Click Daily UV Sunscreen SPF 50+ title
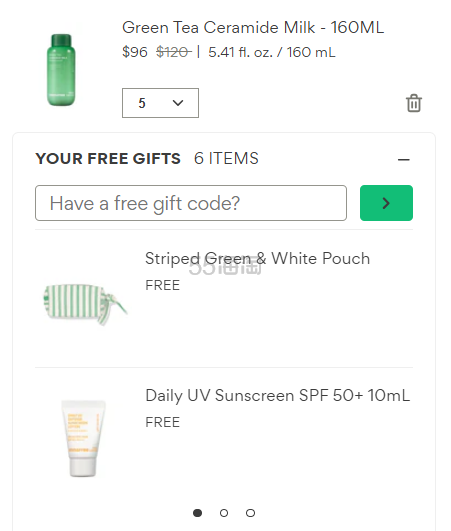 pyautogui.click(x=278, y=396)
